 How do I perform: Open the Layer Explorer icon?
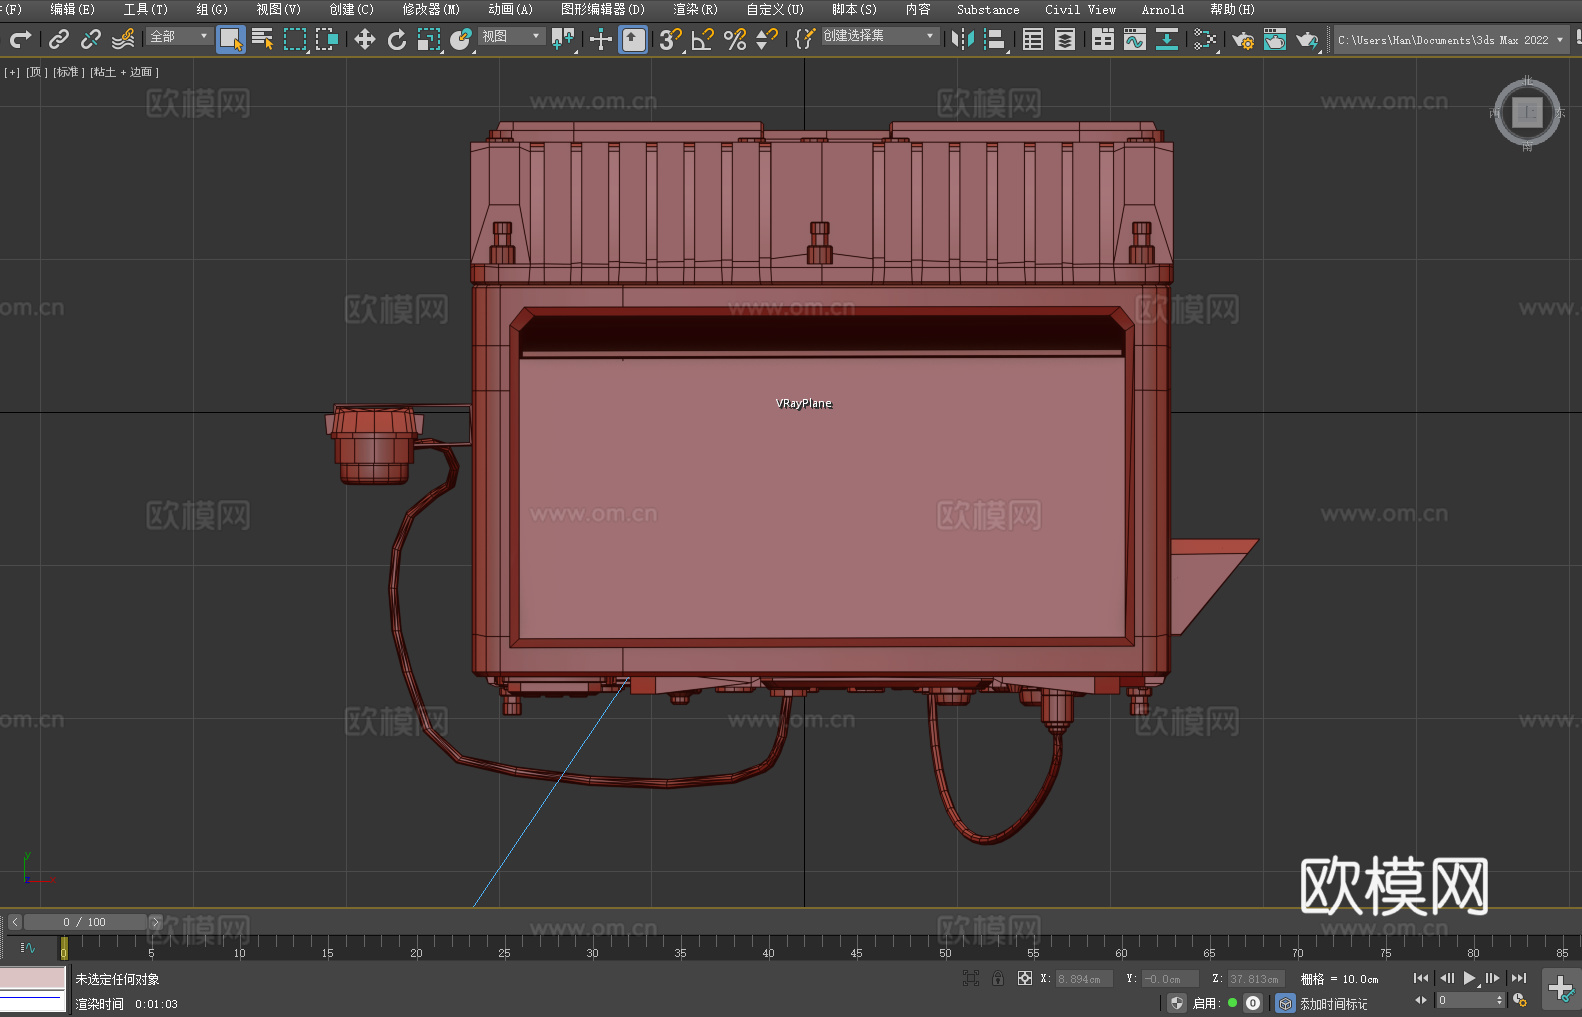(1065, 40)
